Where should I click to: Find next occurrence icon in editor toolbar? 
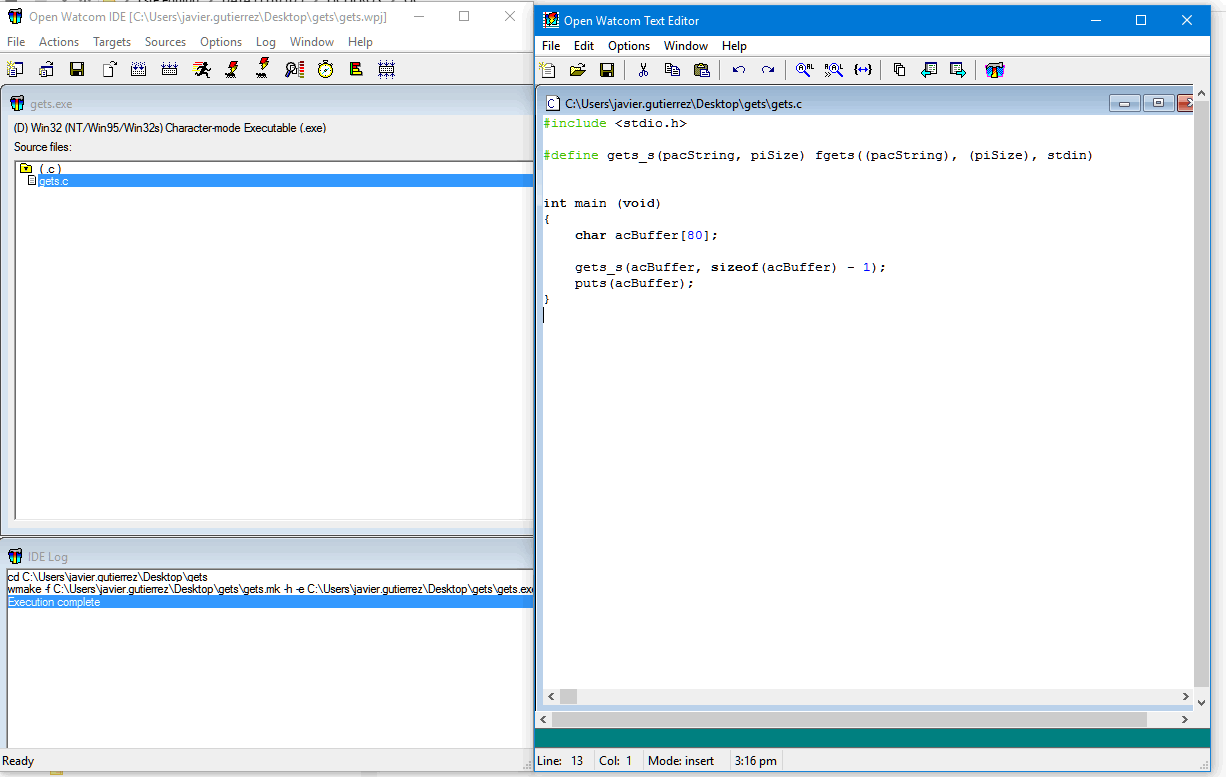tap(833, 70)
